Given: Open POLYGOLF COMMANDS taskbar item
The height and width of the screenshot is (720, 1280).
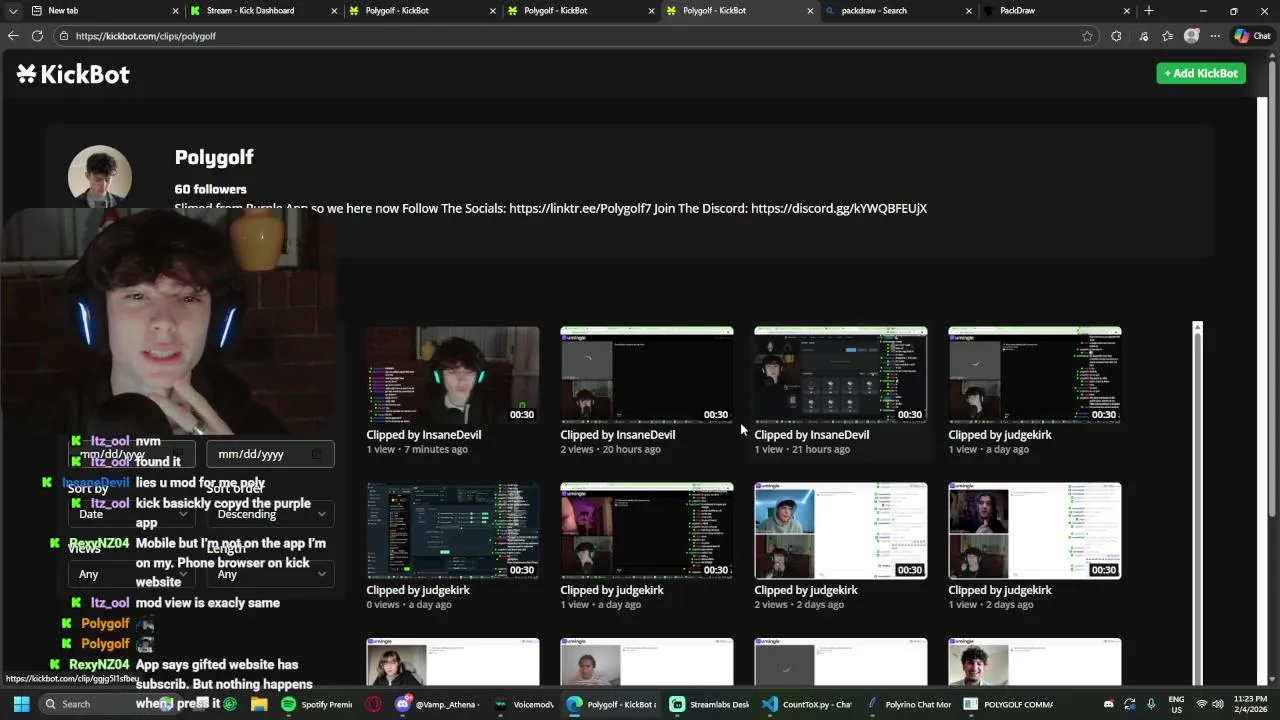Looking at the screenshot, I should [1008, 704].
